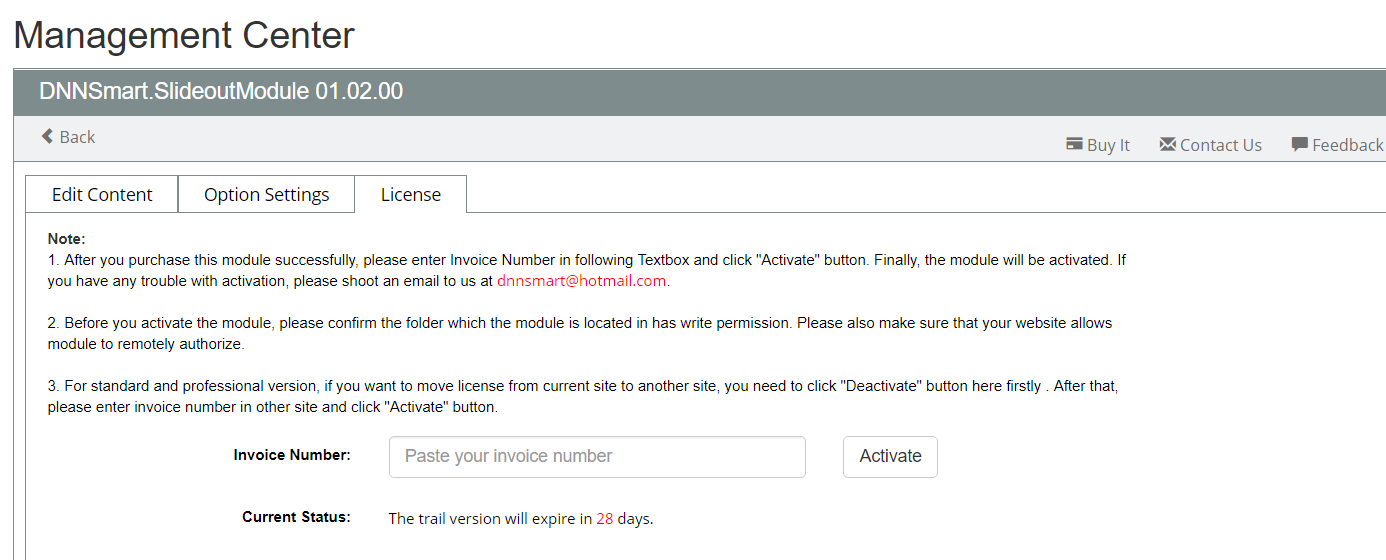The image size is (1386, 560).
Task: Click the DNNSmart.SlideoutModule 01.02.00 title
Action: 221,91
